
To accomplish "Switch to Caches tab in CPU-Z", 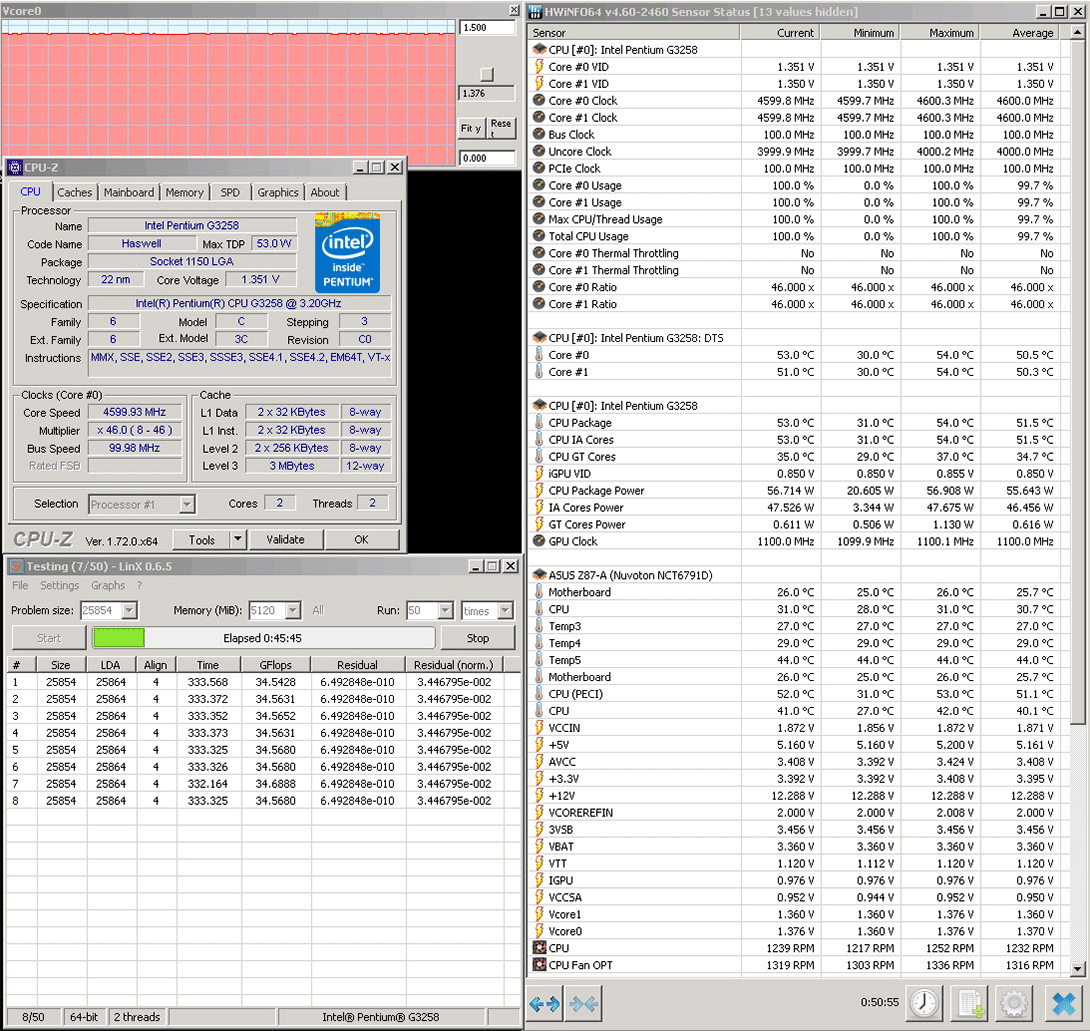I will click(74, 193).
